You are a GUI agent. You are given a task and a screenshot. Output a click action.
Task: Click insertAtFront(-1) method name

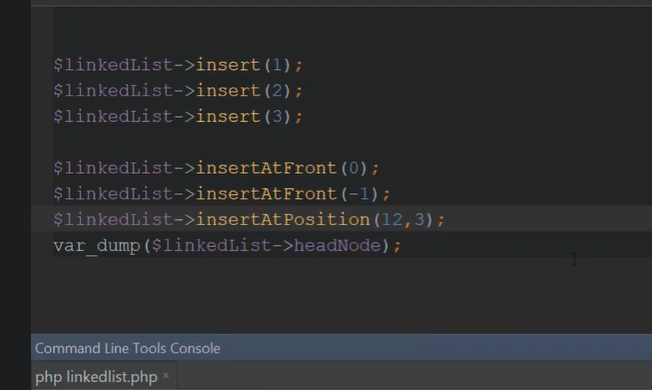coord(266,194)
